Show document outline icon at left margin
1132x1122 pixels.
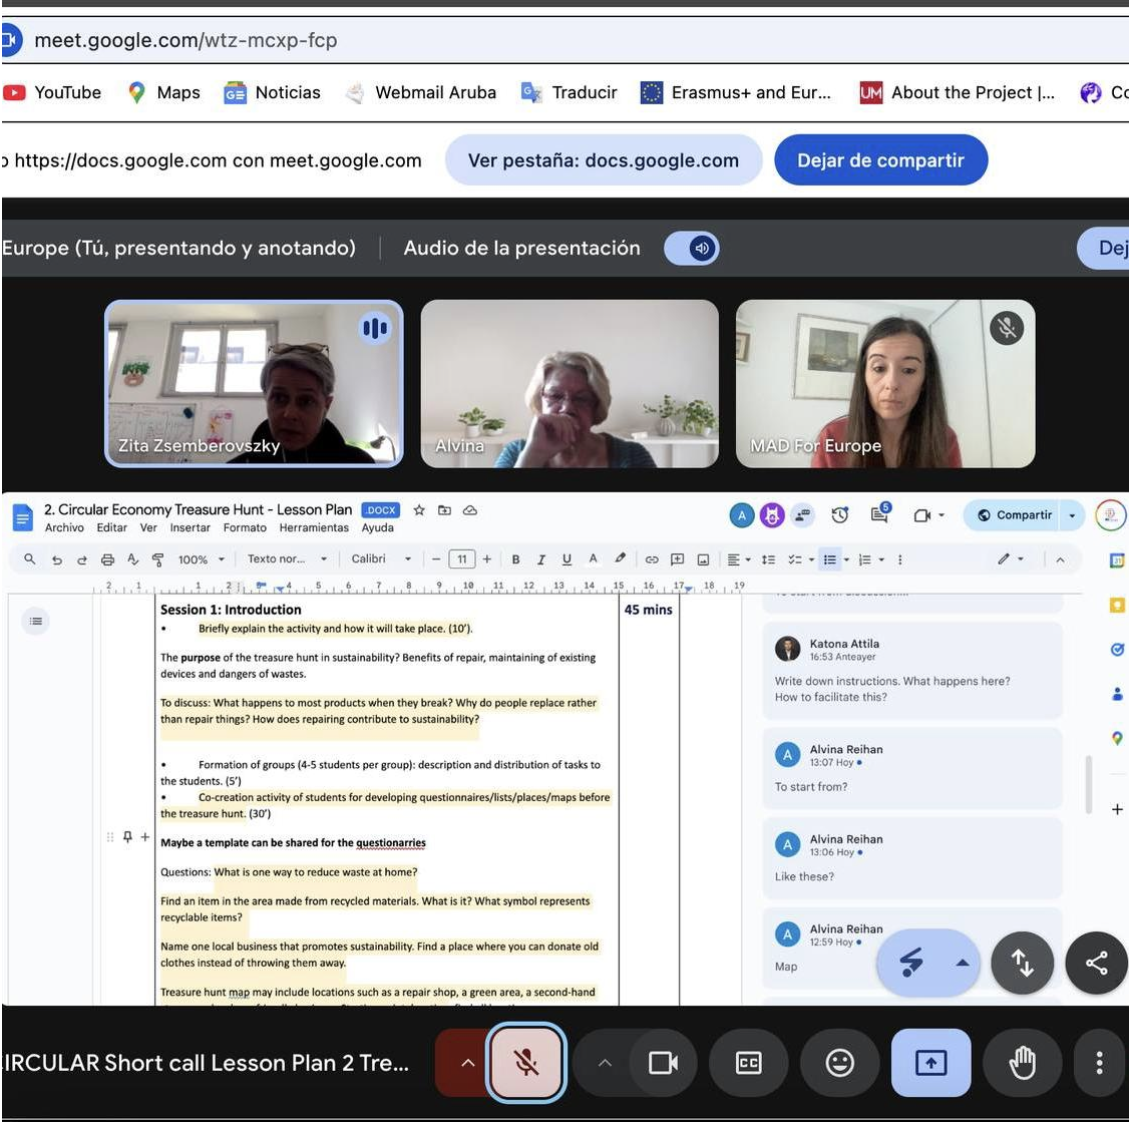[x=36, y=621]
